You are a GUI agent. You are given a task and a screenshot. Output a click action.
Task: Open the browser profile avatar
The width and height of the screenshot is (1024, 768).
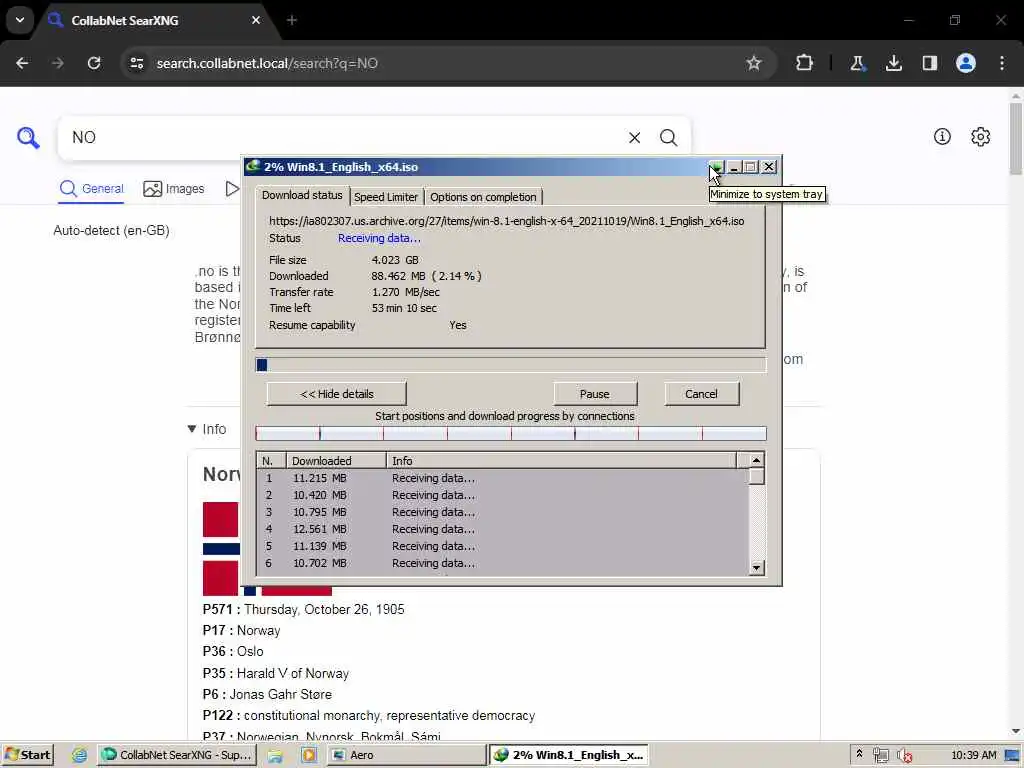coord(965,63)
